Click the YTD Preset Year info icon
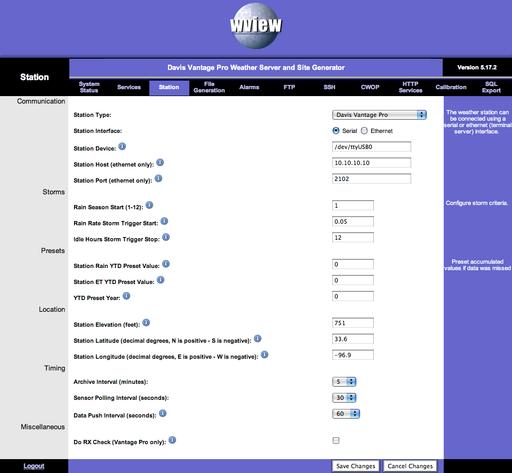This screenshot has width=512, height=473. 126,296
